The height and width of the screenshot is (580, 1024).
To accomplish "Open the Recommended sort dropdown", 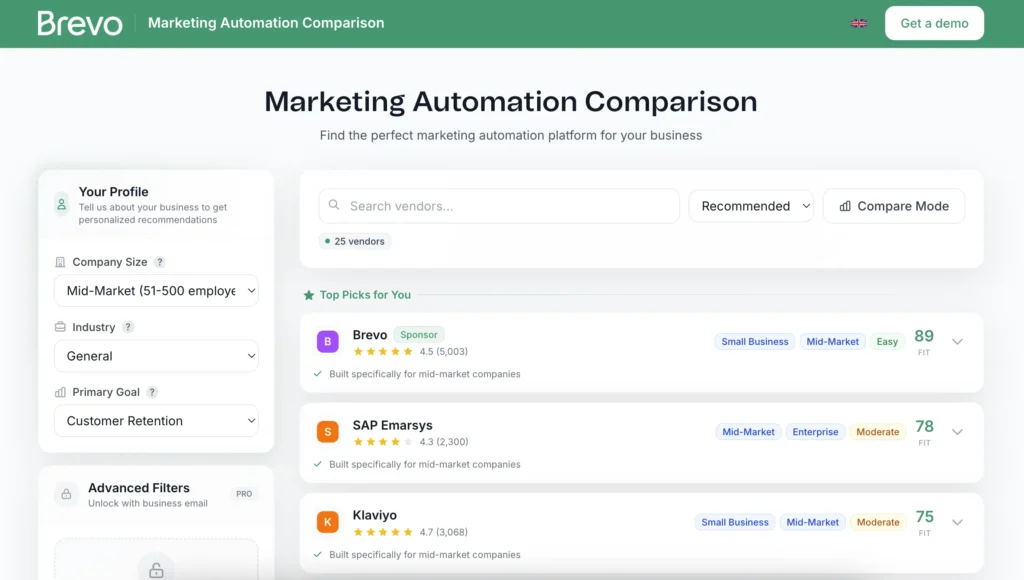I will click(750, 205).
